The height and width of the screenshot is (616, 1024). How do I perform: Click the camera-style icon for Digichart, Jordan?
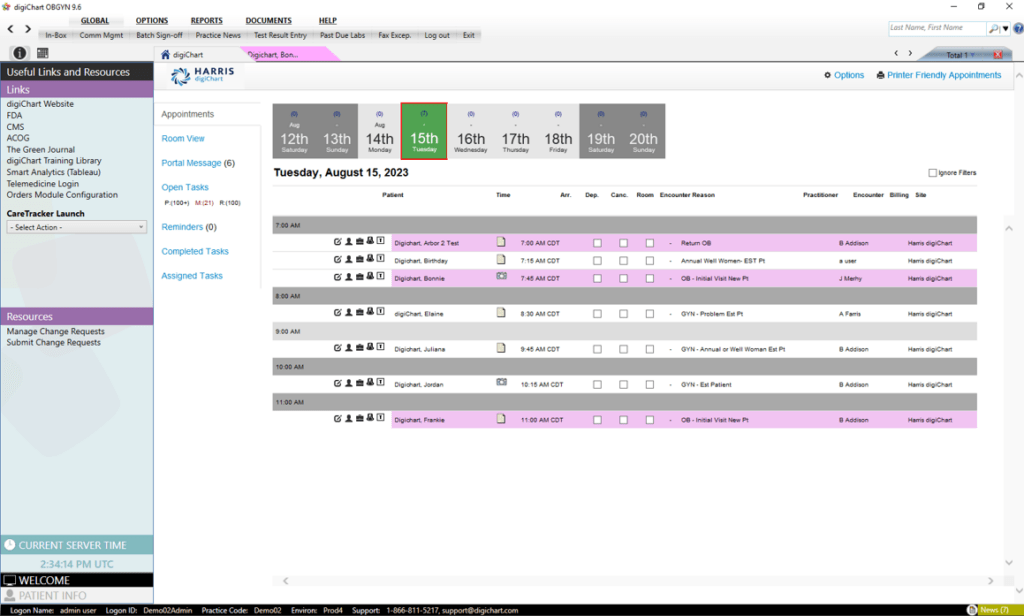(501, 382)
